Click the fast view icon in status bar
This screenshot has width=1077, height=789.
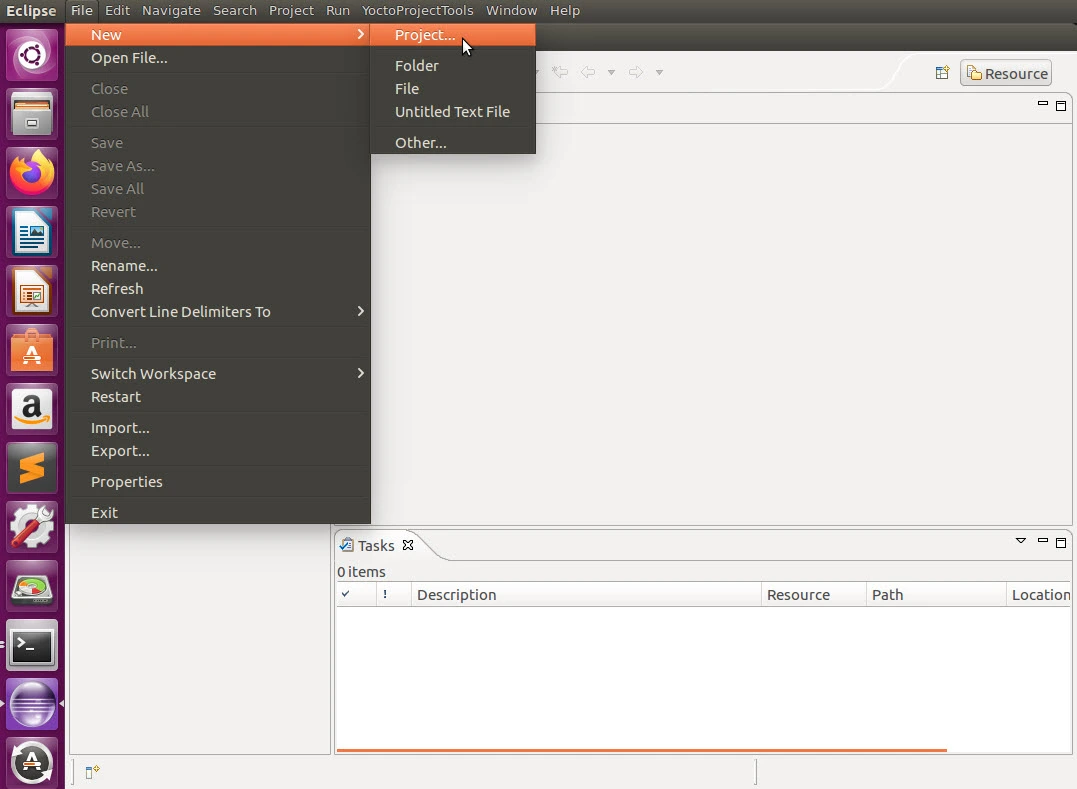pyautogui.click(x=92, y=771)
